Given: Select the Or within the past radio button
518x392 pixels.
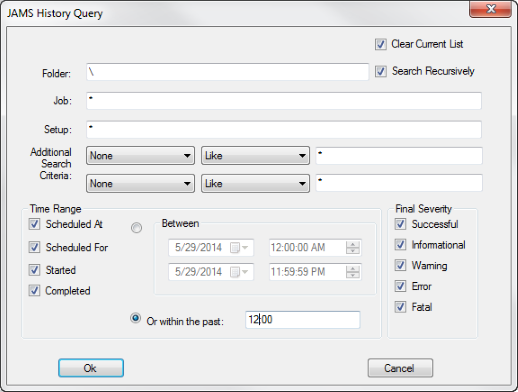Looking at the screenshot, I should [x=135, y=318].
